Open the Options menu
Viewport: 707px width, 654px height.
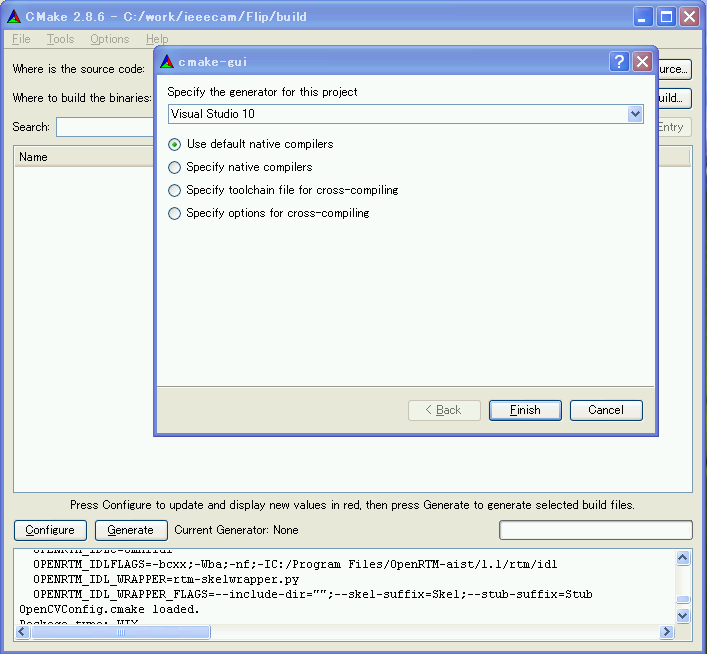110,39
